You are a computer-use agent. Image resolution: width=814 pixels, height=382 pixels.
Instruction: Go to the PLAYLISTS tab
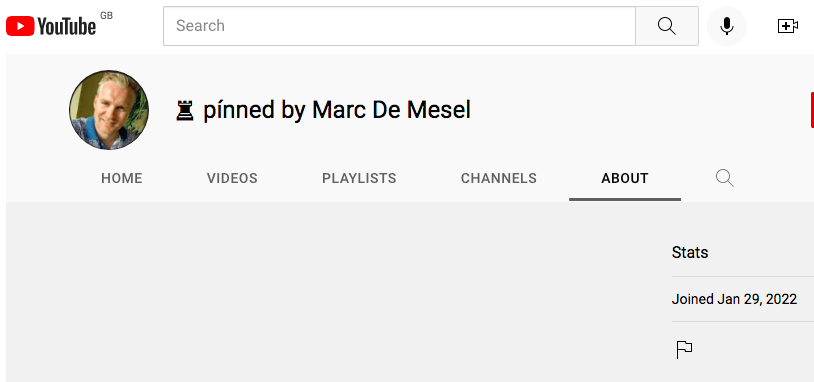[359, 179]
